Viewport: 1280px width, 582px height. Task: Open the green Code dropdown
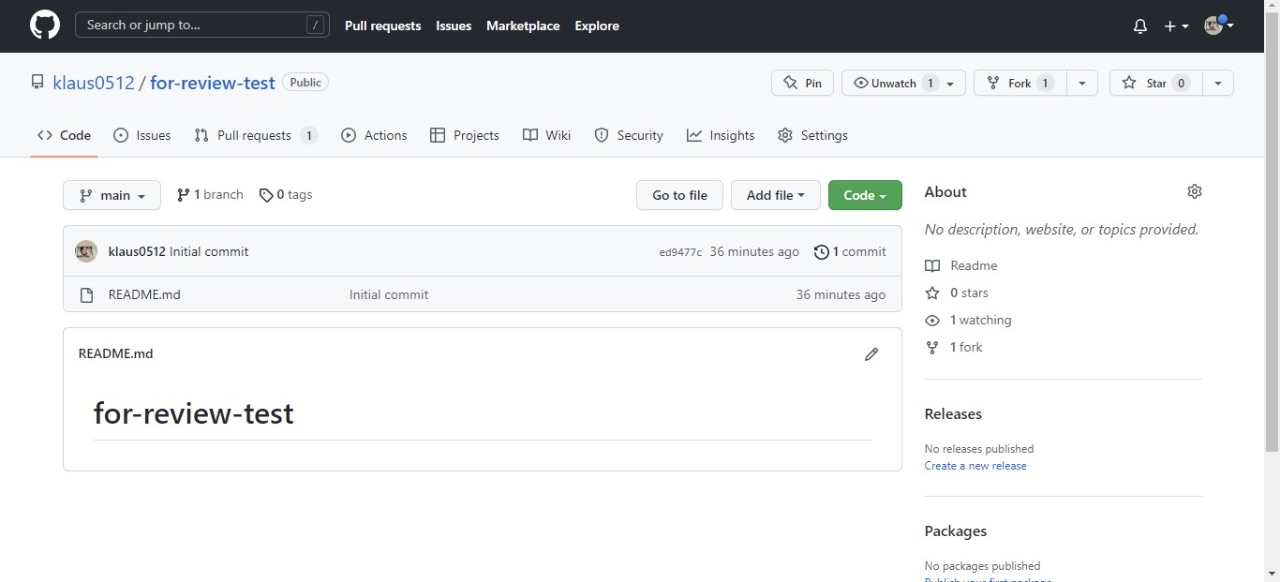coord(865,195)
